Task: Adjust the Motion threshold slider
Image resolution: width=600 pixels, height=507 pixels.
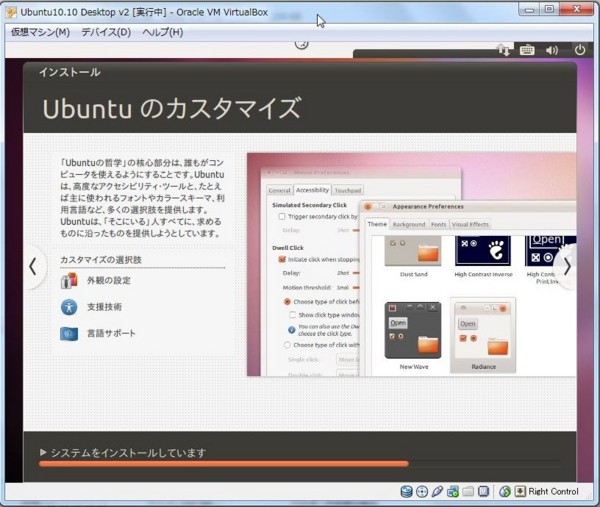Action: pos(356,287)
